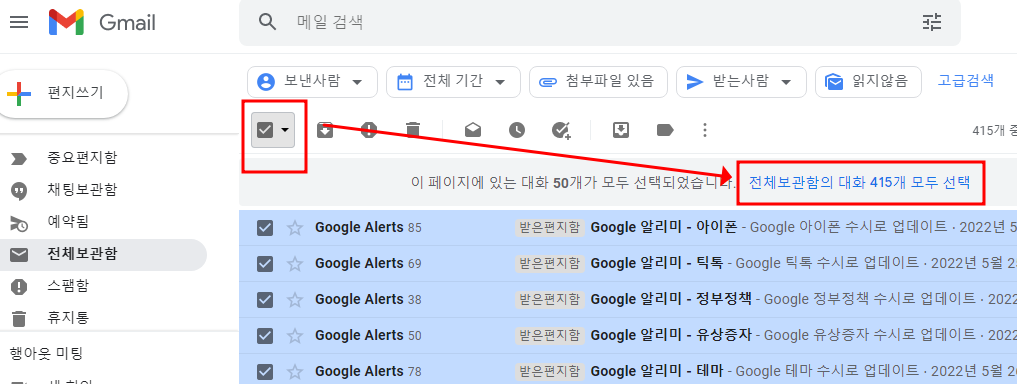Uncheck the 정부정책 alert email checkbox
Screen dimensions: 1017x384
point(265,300)
